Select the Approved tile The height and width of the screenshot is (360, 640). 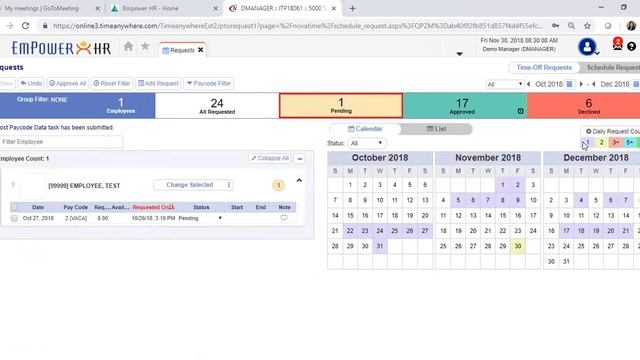[465, 106]
